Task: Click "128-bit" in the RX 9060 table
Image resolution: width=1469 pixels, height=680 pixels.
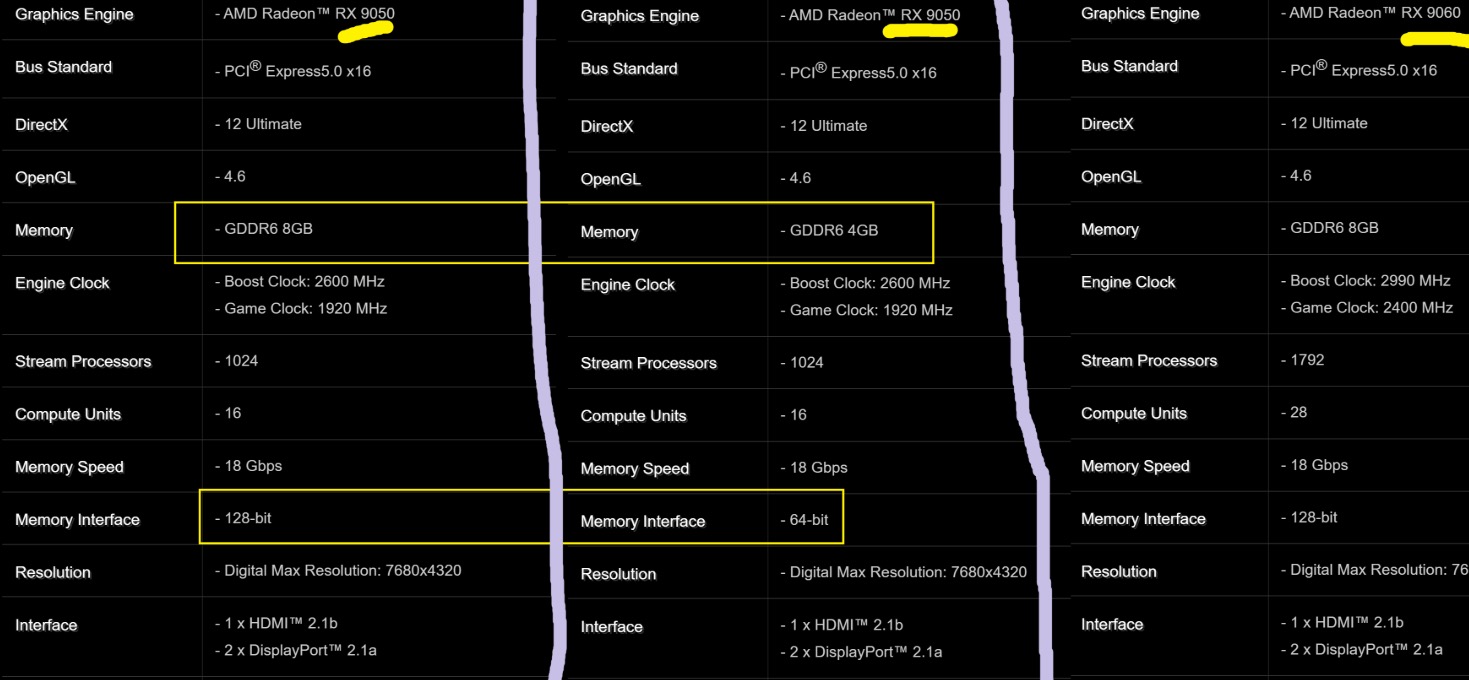Action: (1314, 517)
